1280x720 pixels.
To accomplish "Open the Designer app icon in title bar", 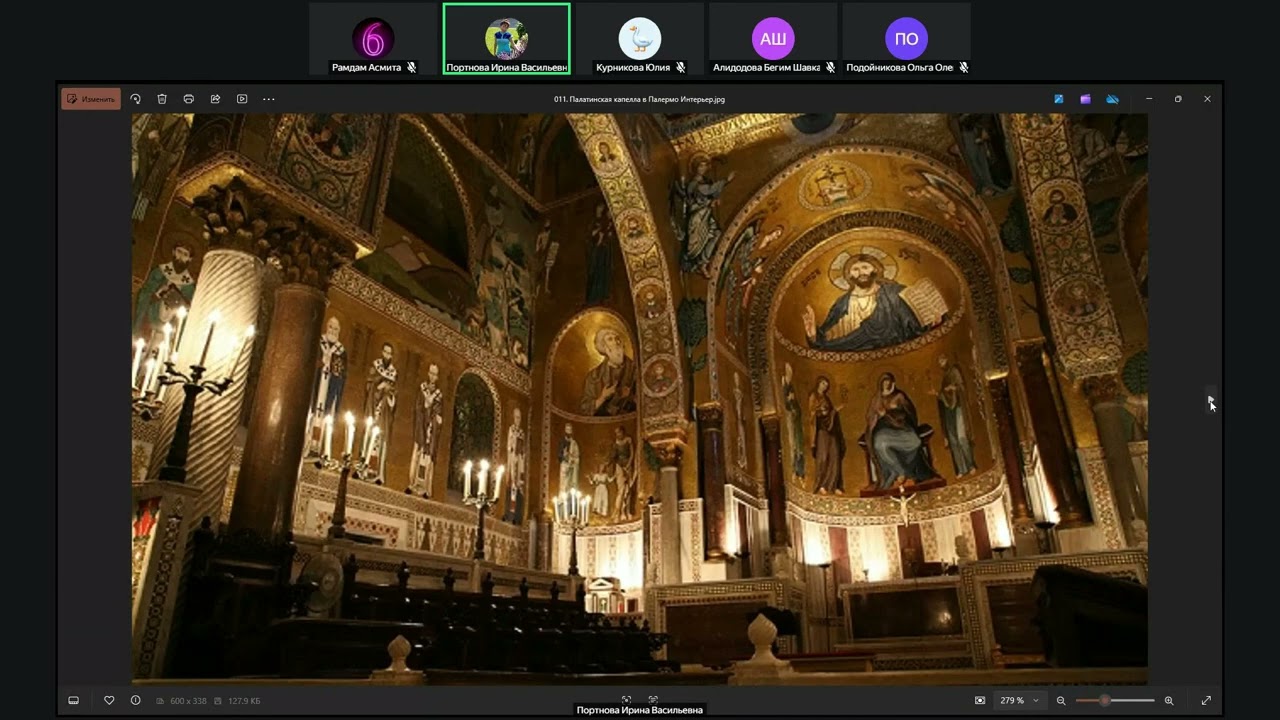I will (1059, 99).
